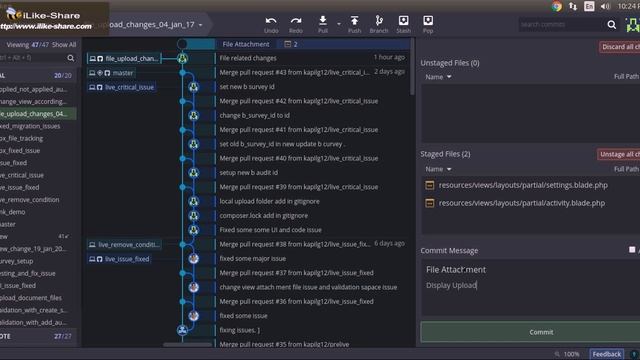The height and width of the screenshot is (360, 640).
Task: Select commit 'Merge pull request #38'
Action: (295, 244)
